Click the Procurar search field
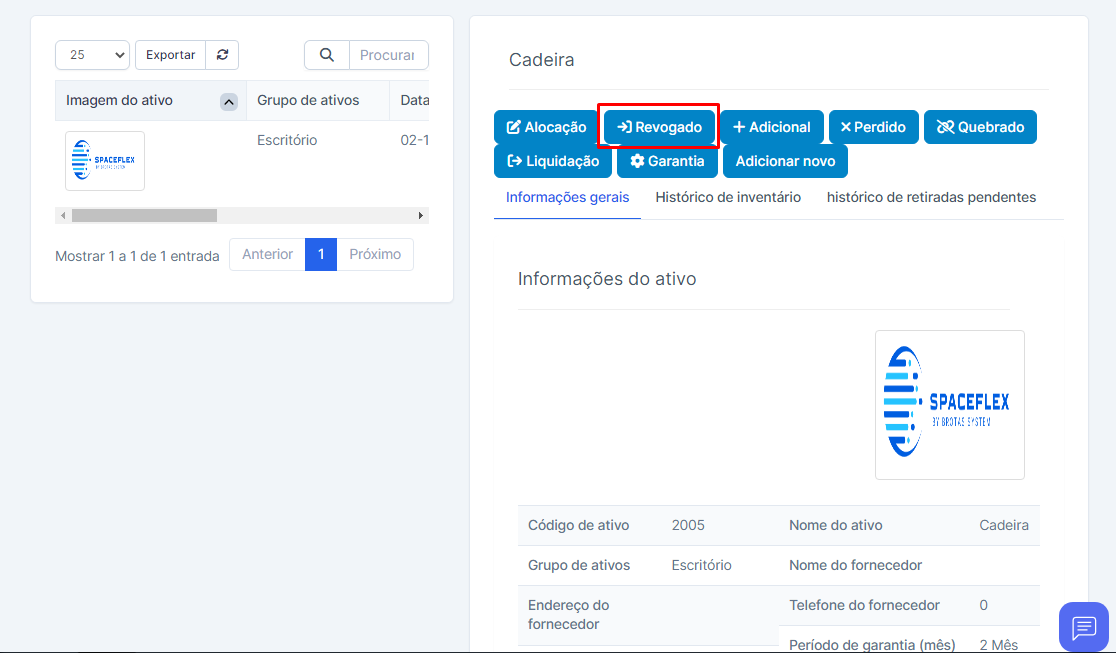Viewport: 1116px width, 653px height. coord(388,55)
